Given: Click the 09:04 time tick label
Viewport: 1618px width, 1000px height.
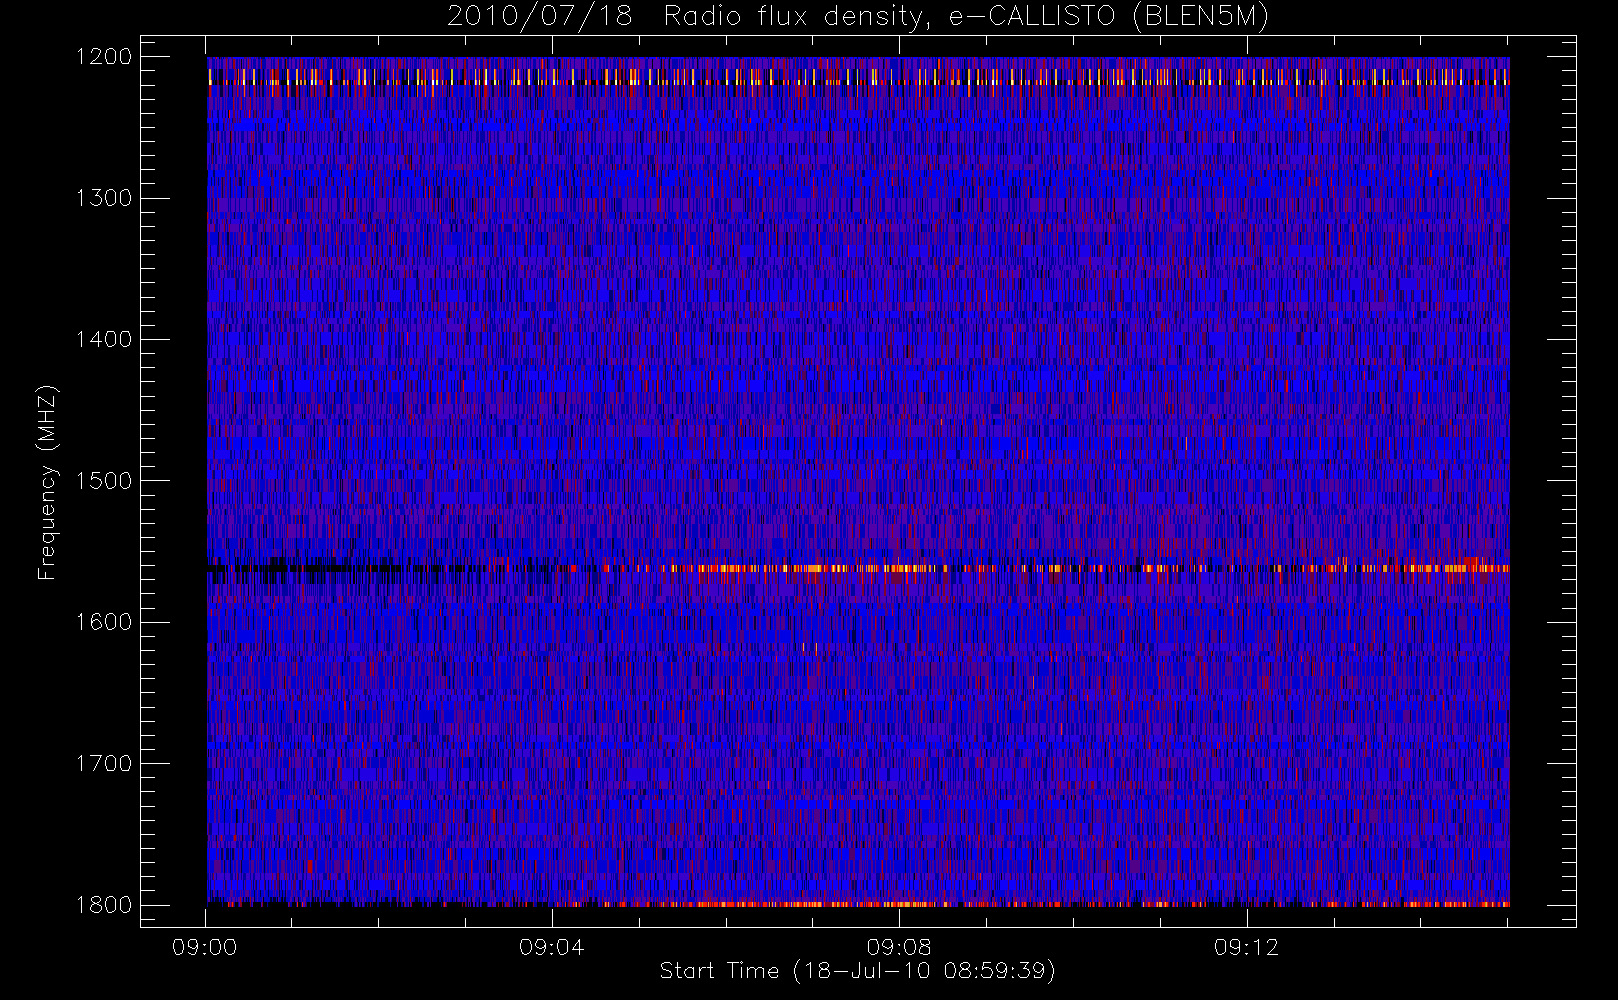Looking at the screenshot, I should pos(552,947).
